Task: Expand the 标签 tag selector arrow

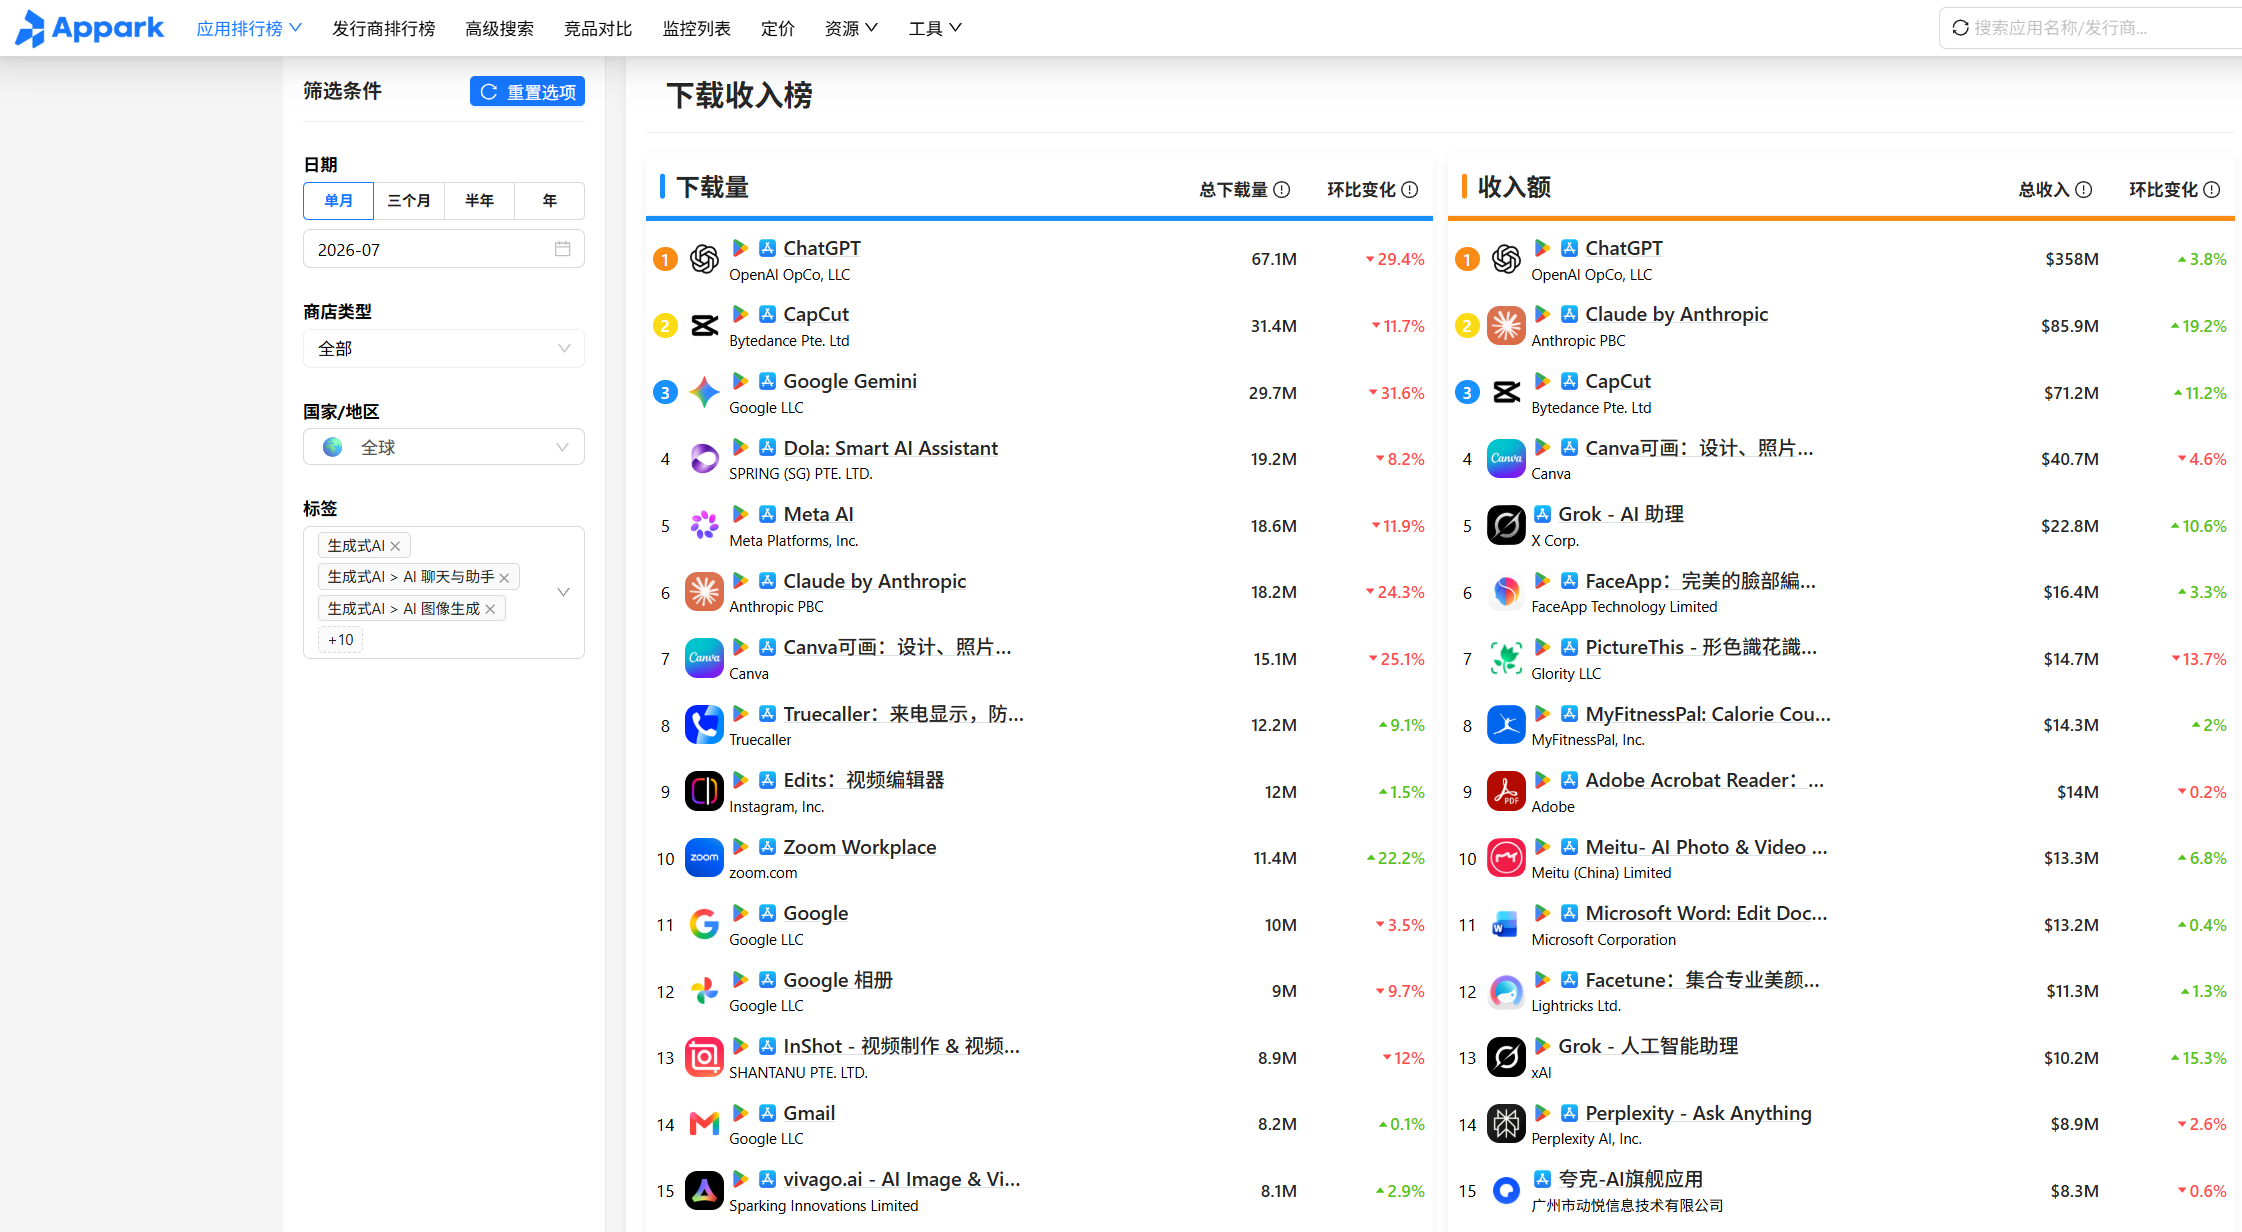Action: pos(564,592)
